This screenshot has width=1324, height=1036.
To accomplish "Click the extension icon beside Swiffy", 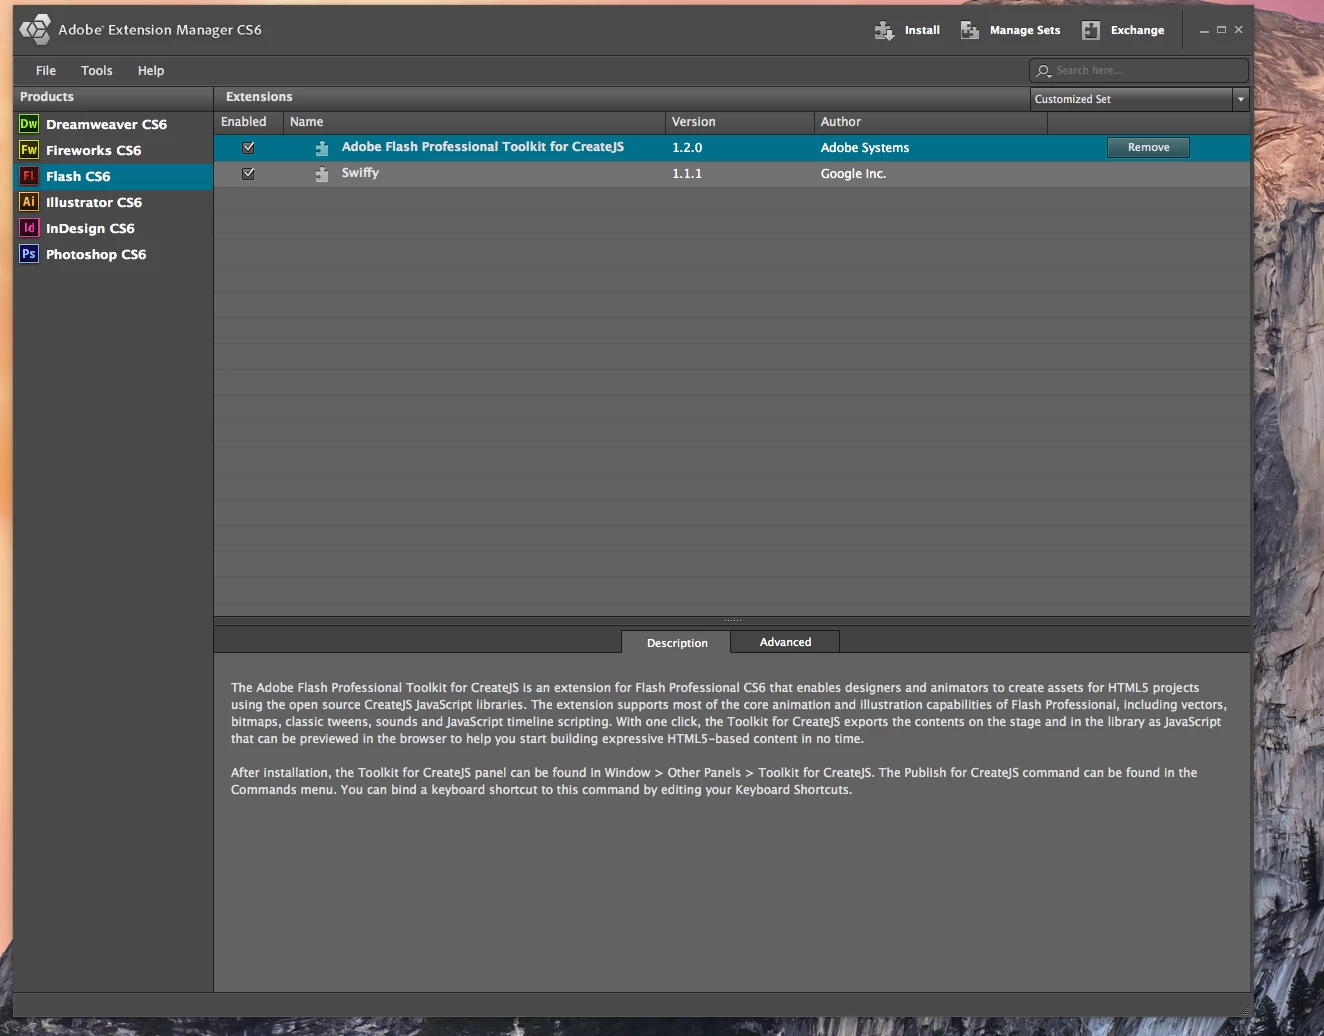I will coord(322,174).
